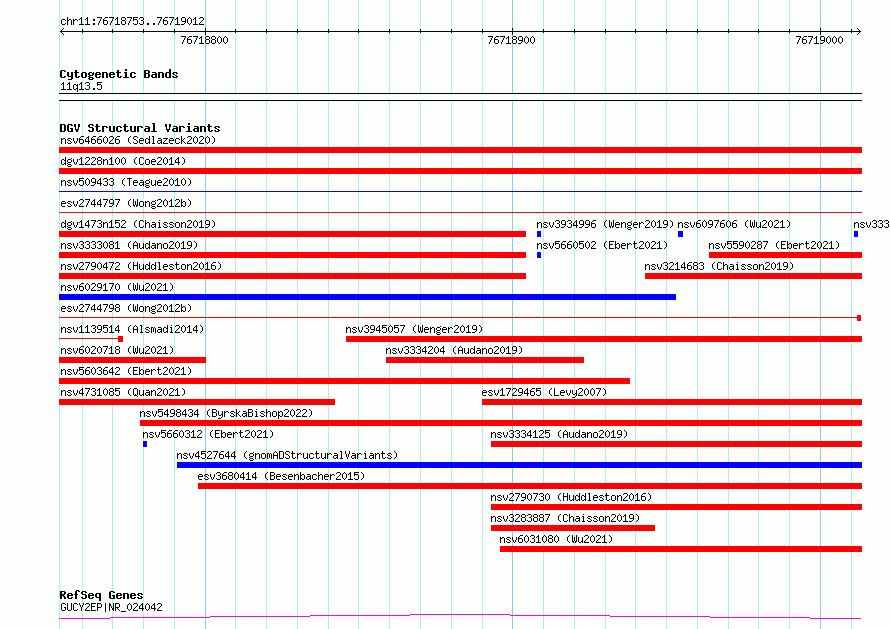Viewport: 890px width, 629px height.
Task: Open nsv5660312 (Ebert2021) label
Action: [208, 434]
